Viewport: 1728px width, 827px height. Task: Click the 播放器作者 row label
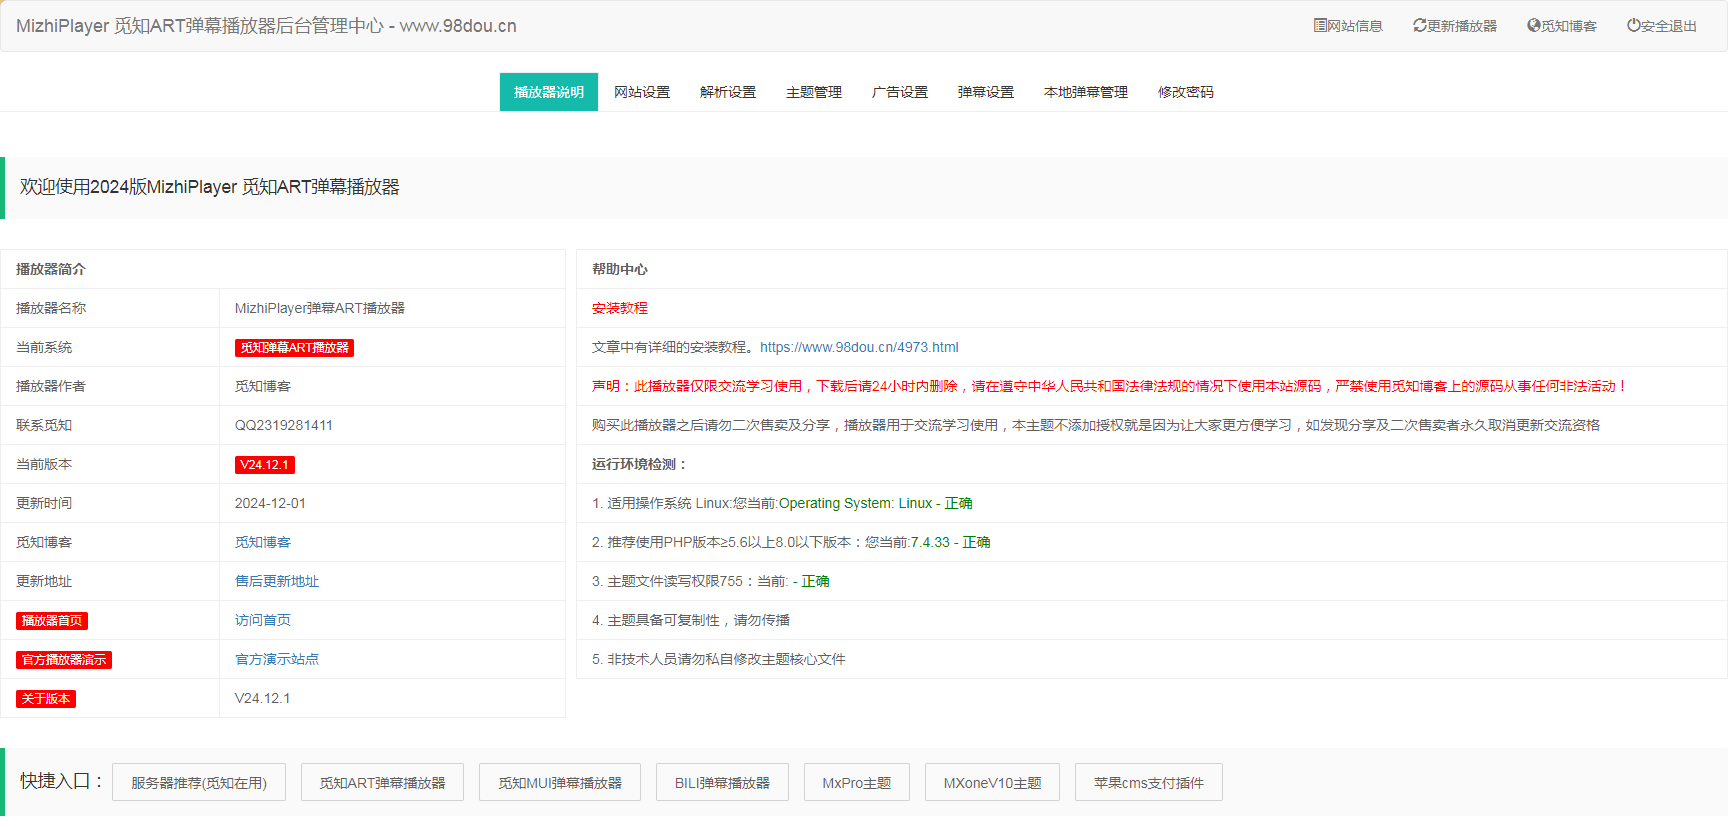[51, 386]
